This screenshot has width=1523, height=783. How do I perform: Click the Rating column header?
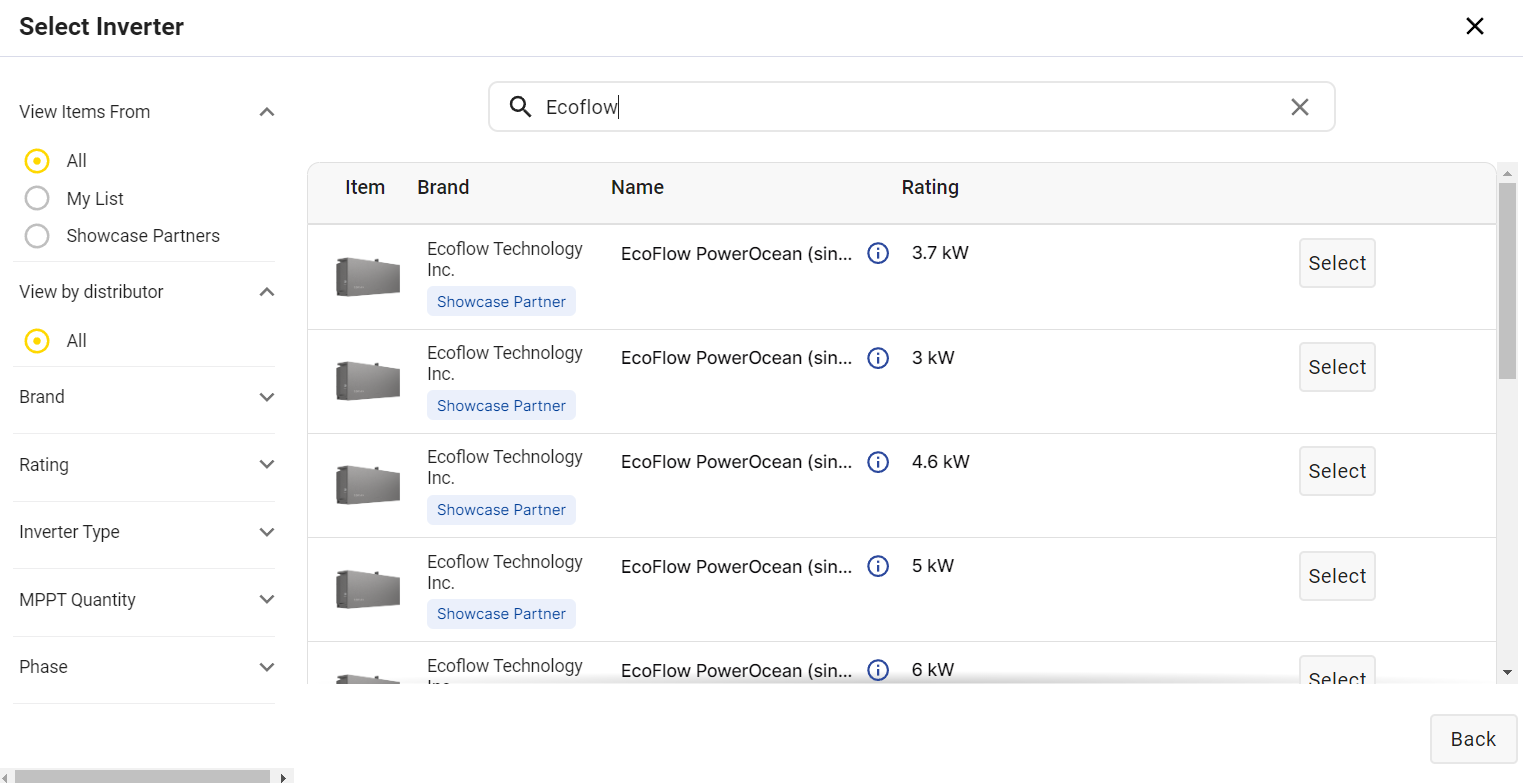coord(930,187)
